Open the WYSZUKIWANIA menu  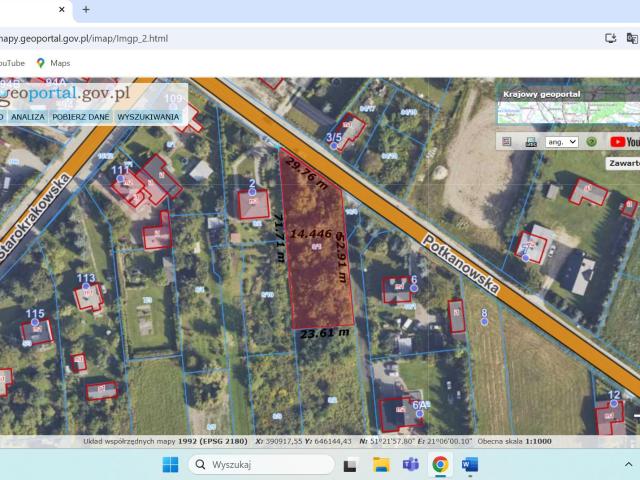click(148, 117)
